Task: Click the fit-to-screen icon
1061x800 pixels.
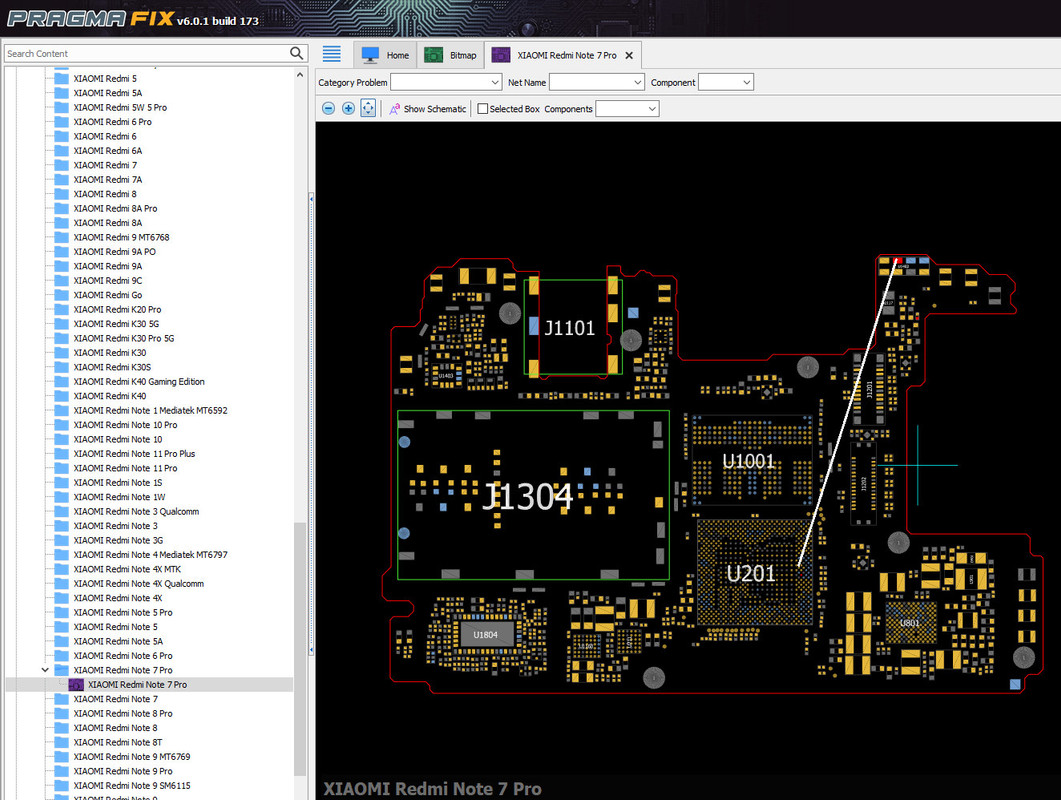Action: (x=368, y=108)
